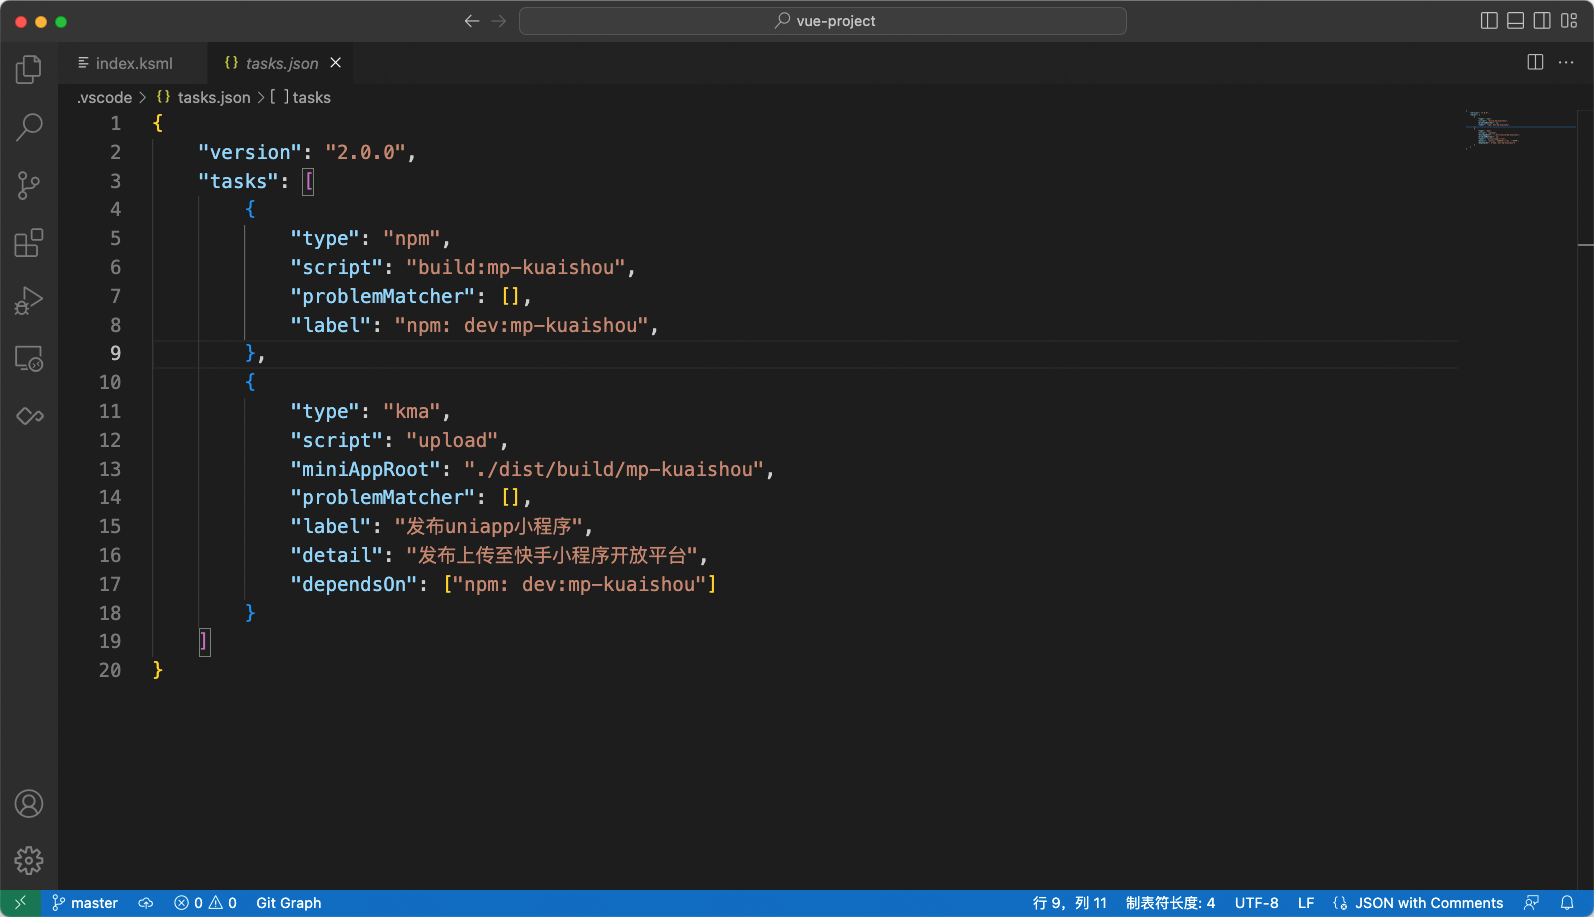1594x917 pixels.
Task: Switch to the tasks.json tab
Action: point(281,63)
